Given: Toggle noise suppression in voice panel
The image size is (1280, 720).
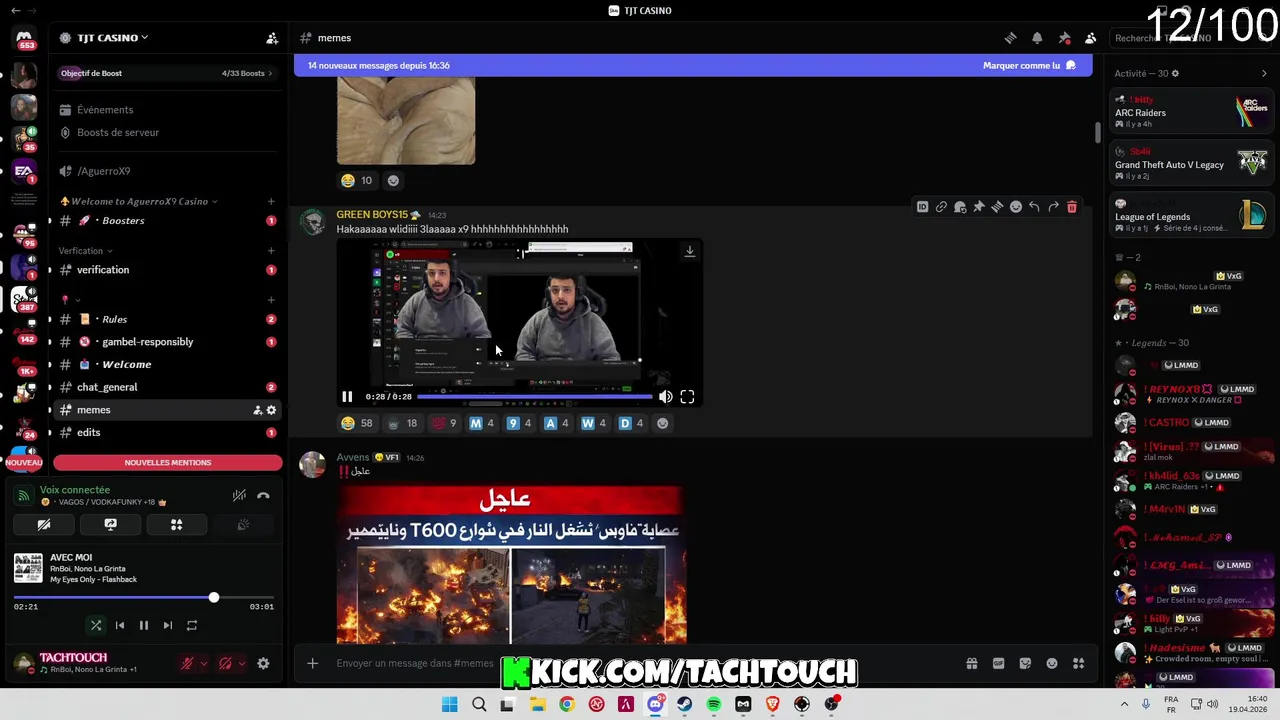Looking at the screenshot, I should (239, 496).
